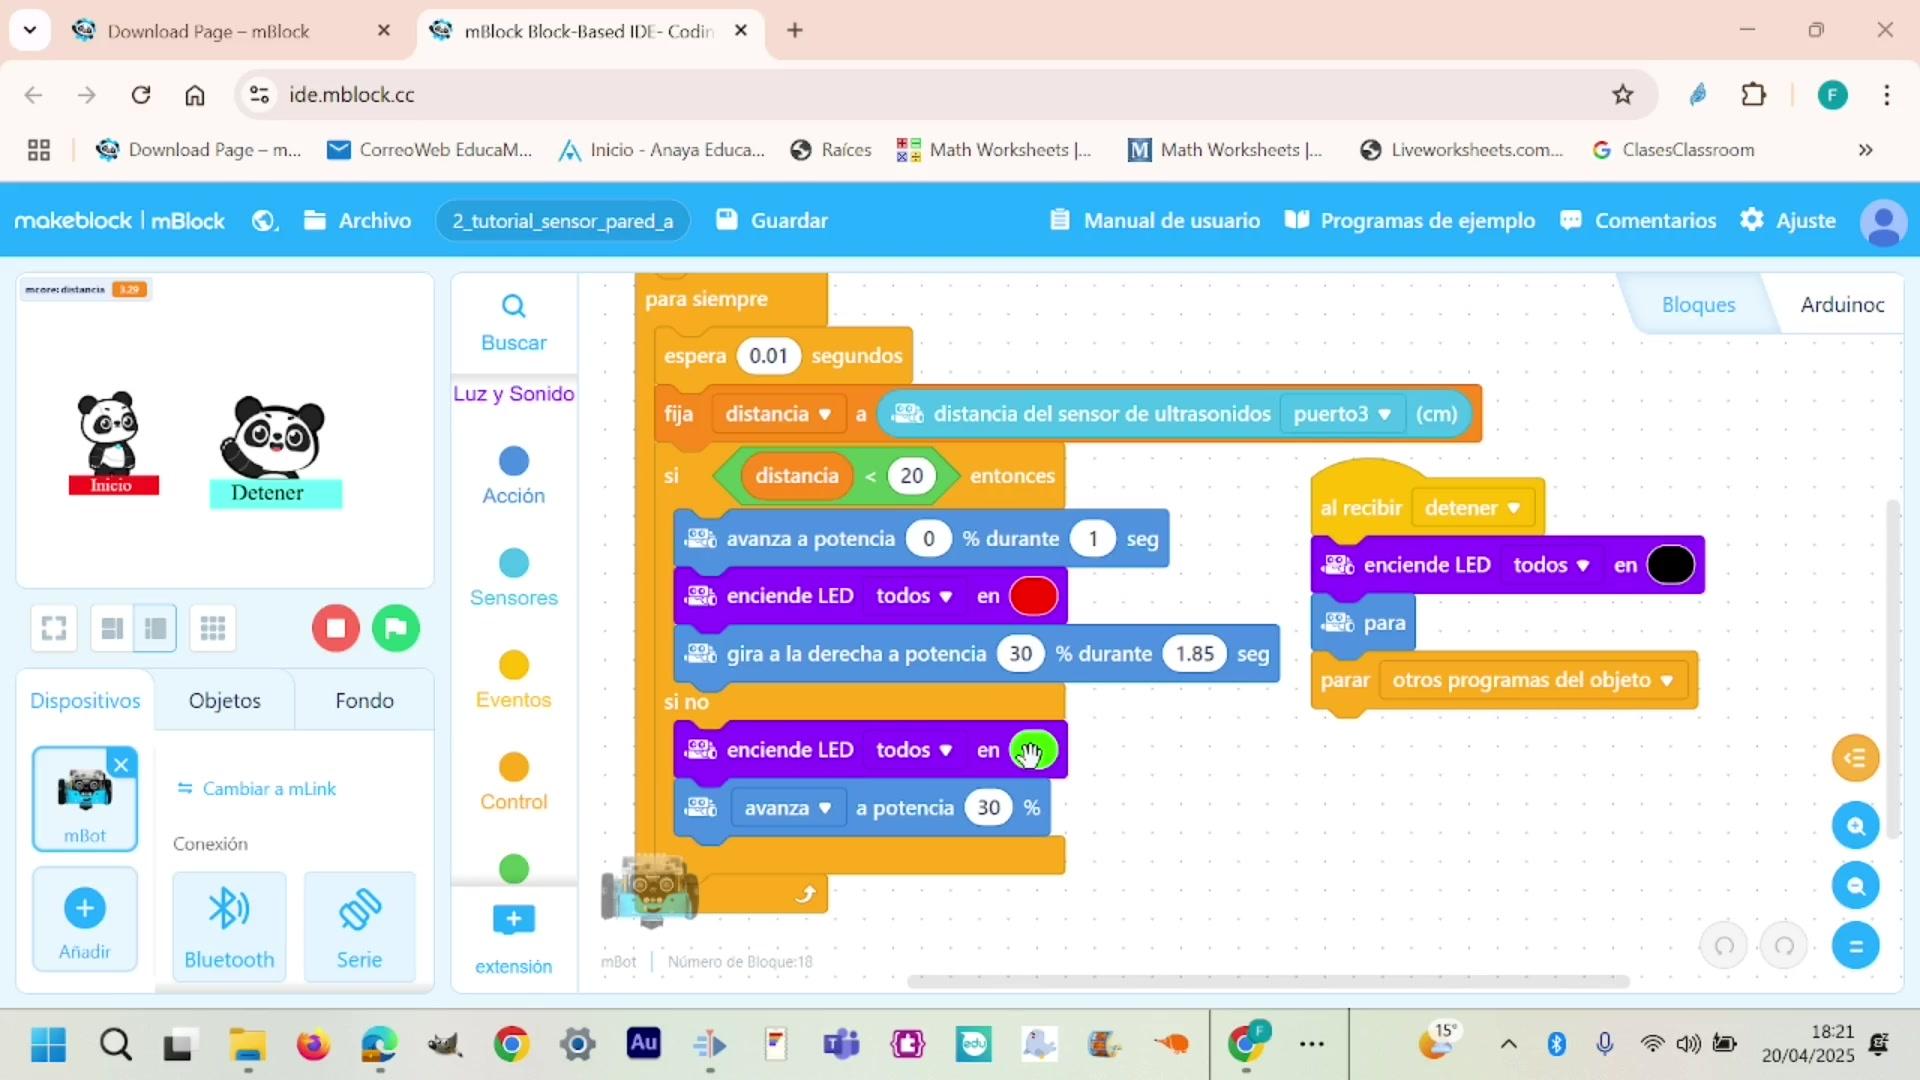Open the extensión add icon
Viewport: 1920px width, 1080px height.
tap(513, 919)
